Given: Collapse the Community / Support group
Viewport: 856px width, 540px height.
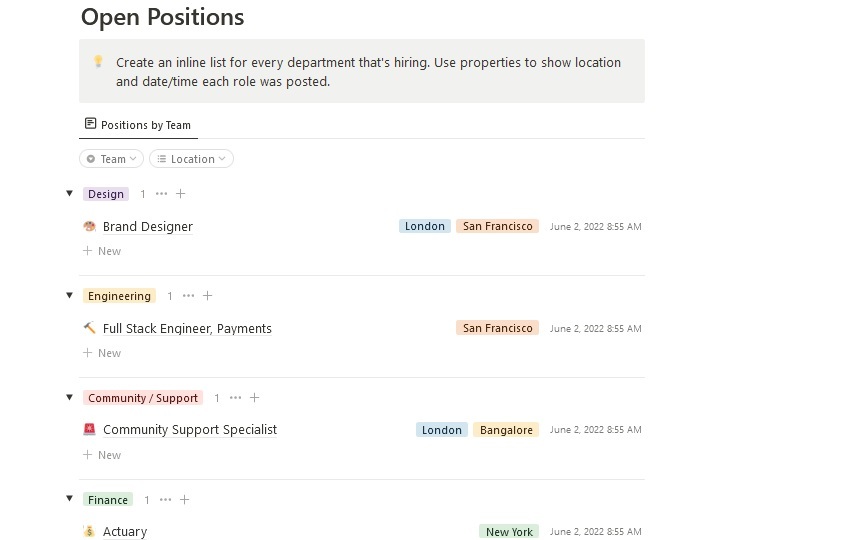Looking at the screenshot, I should (69, 398).
